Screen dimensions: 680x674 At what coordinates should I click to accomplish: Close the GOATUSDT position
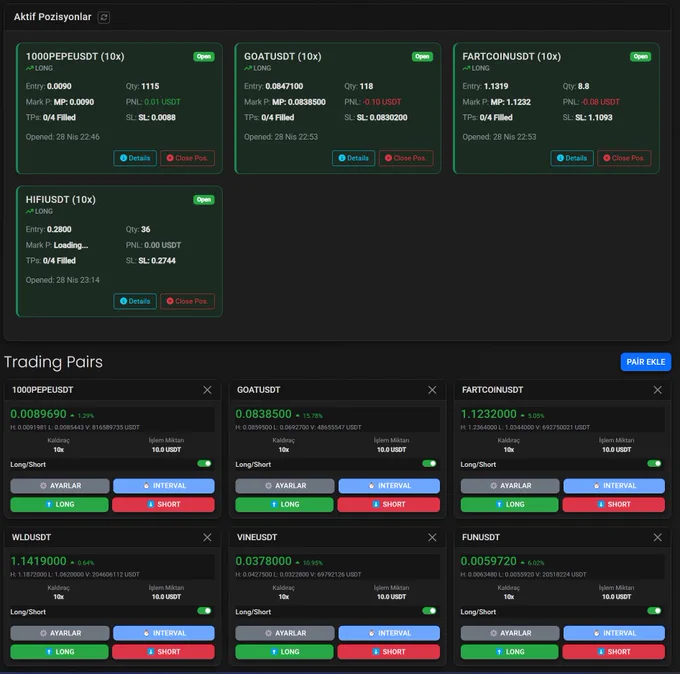[x=406, y=158]
